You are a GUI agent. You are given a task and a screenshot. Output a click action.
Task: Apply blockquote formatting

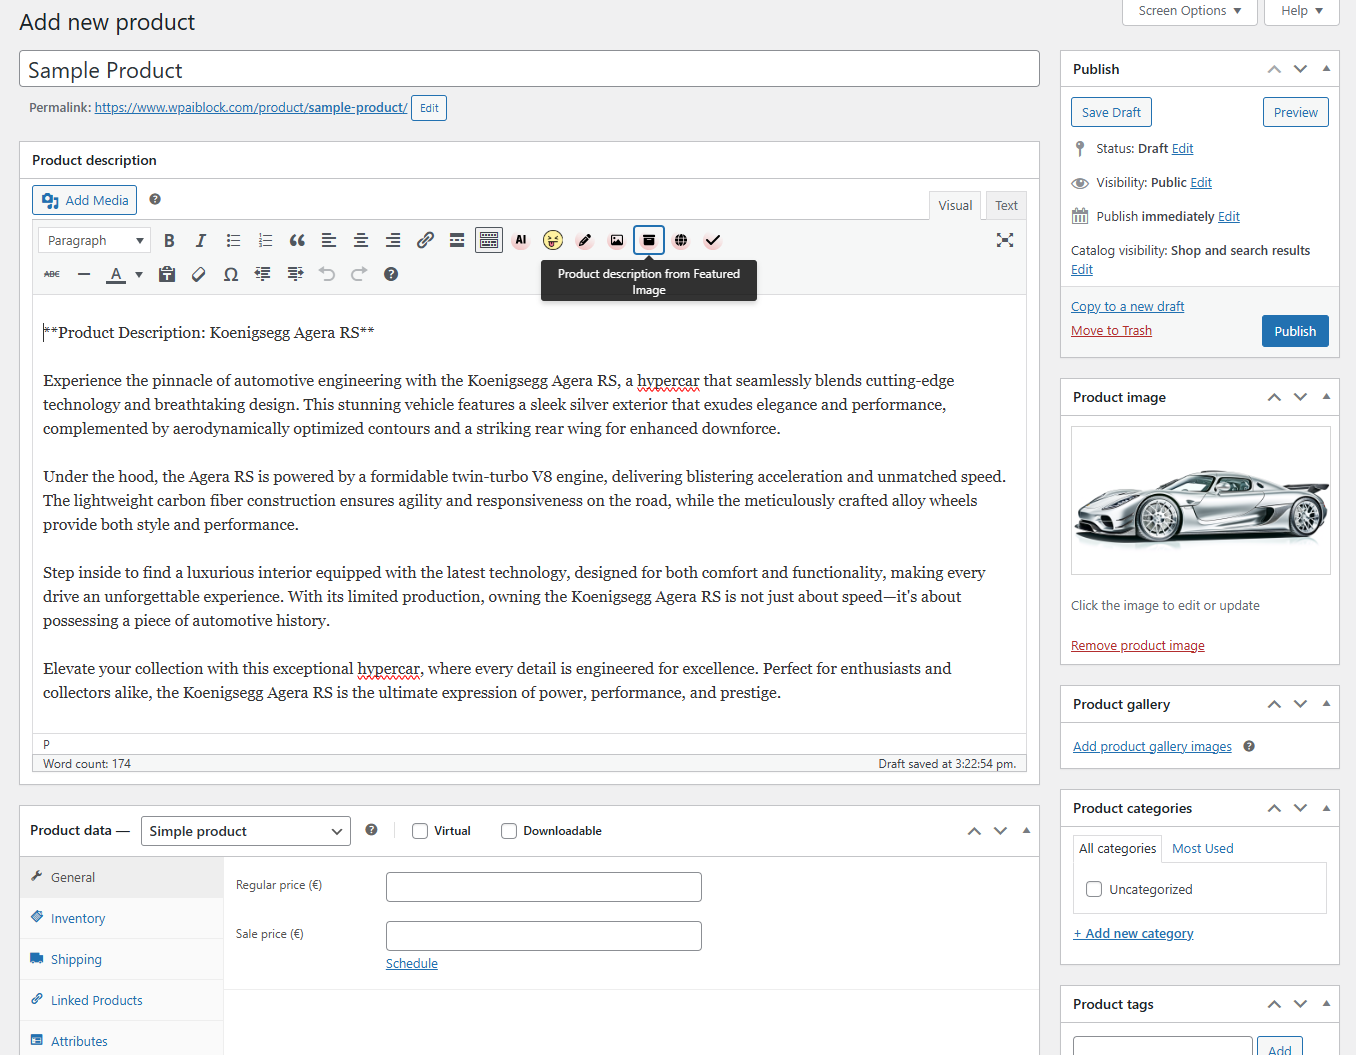coord(297,240)
